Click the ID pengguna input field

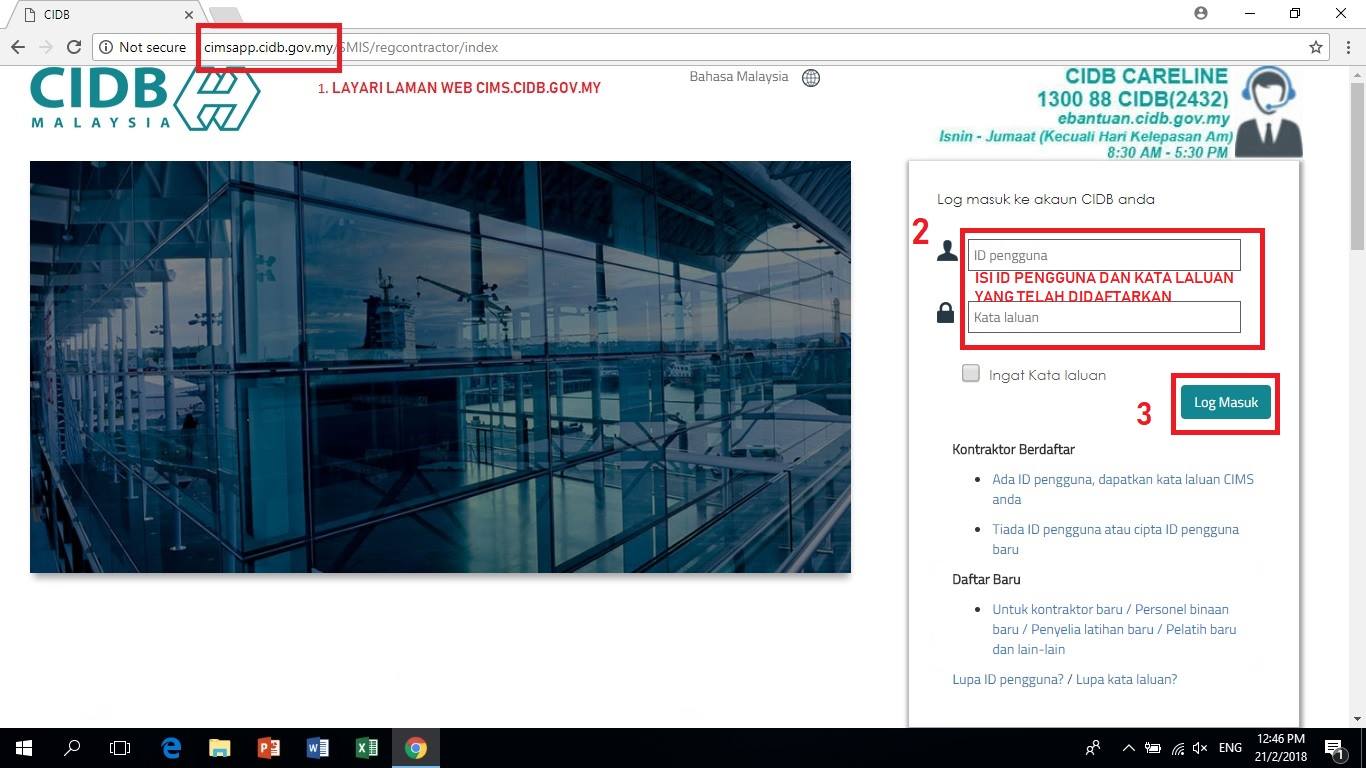point(1104,255)
